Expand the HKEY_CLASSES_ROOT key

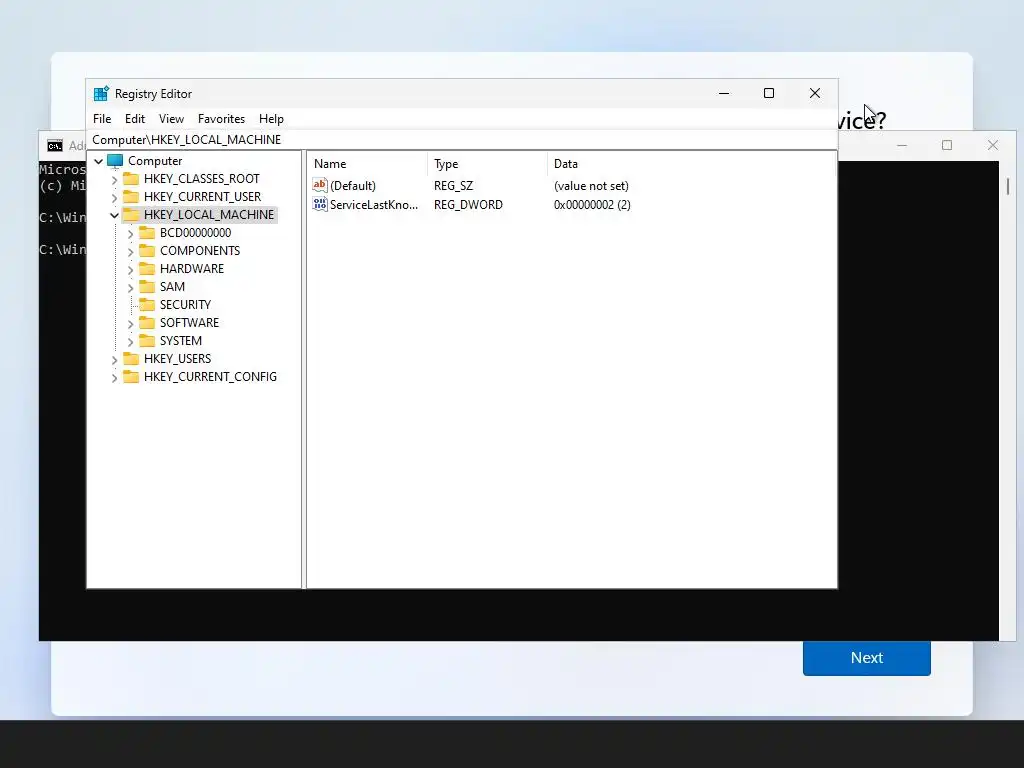click(115, 179)
